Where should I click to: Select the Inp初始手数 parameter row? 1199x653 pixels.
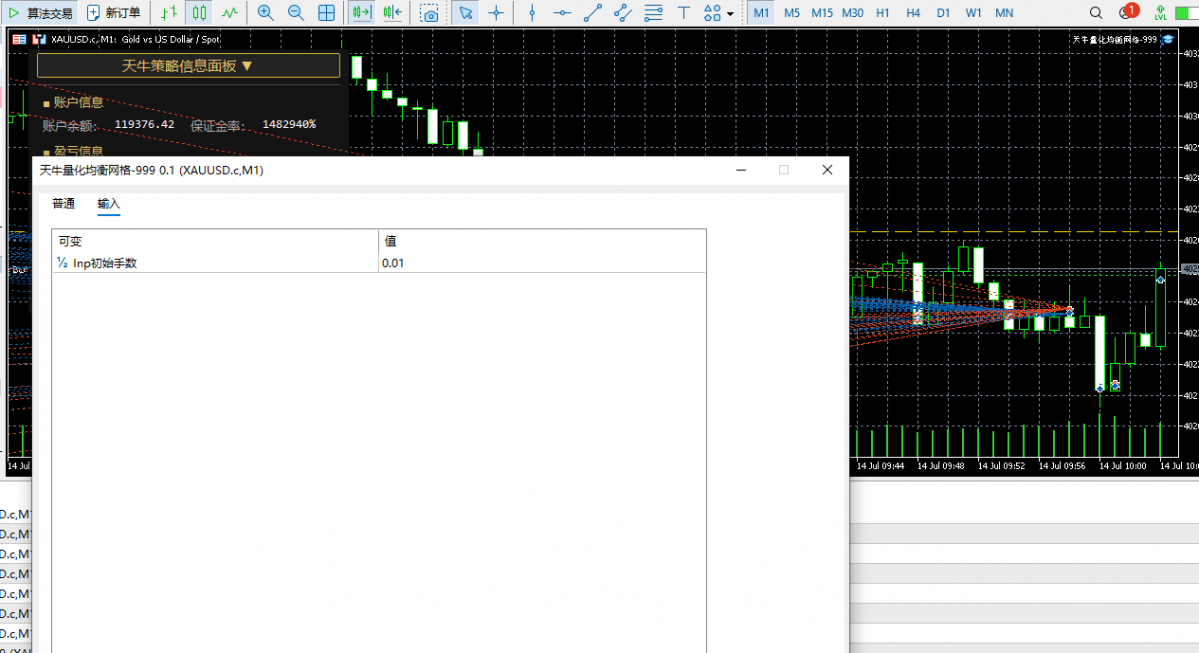[379, 262]
